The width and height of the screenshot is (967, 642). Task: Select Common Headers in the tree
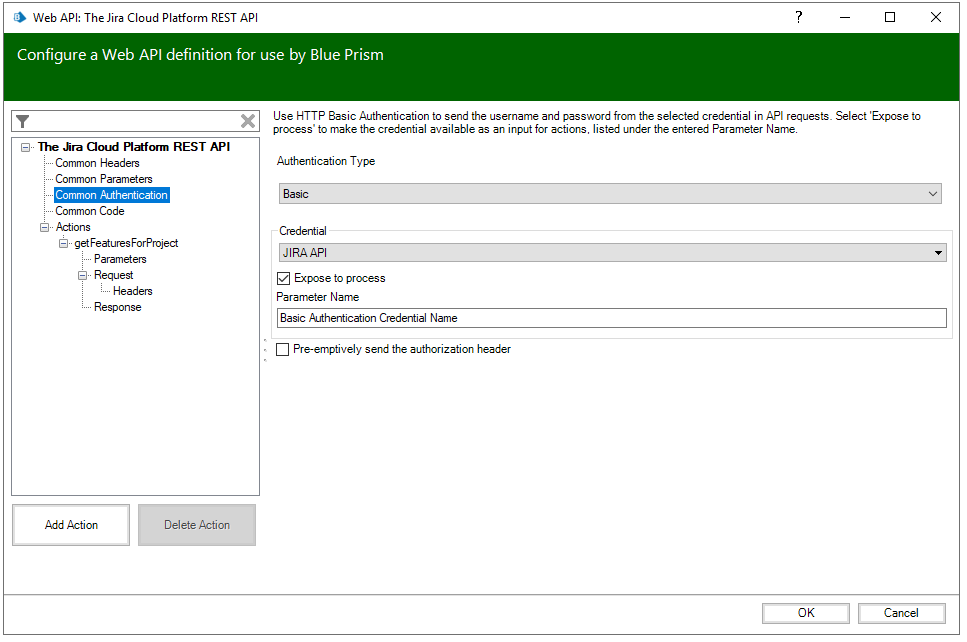tap(97, 163)
